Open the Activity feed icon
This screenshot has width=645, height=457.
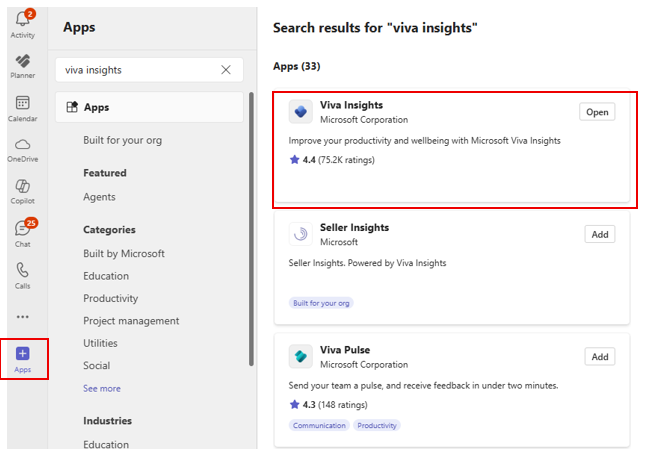(22, 23)
